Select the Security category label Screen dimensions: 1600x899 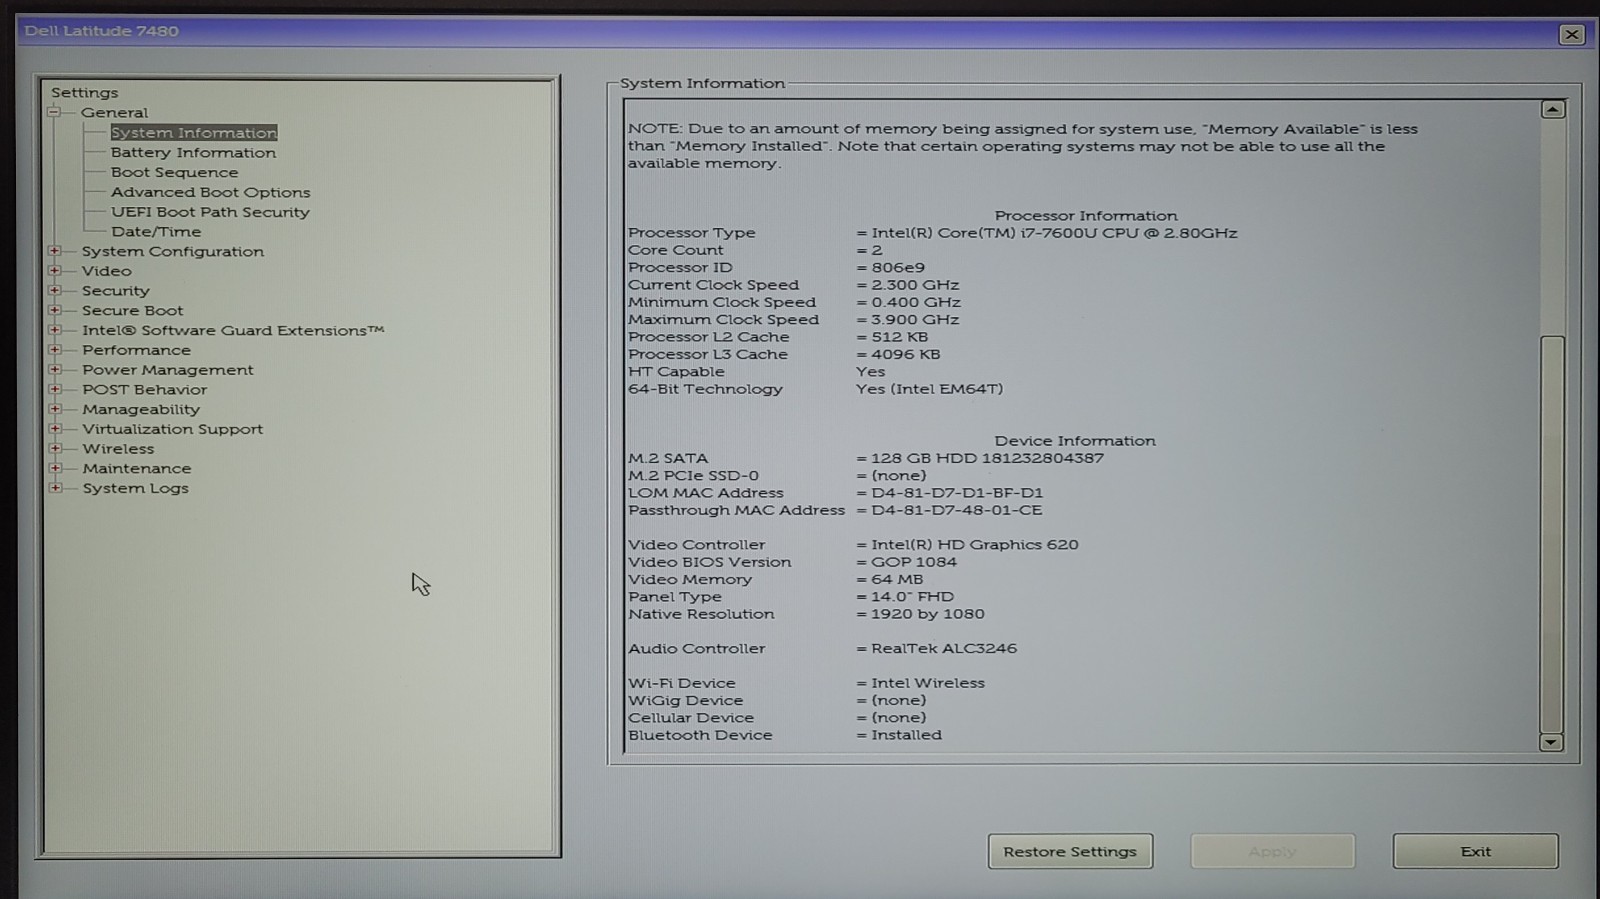click(116, 291)
